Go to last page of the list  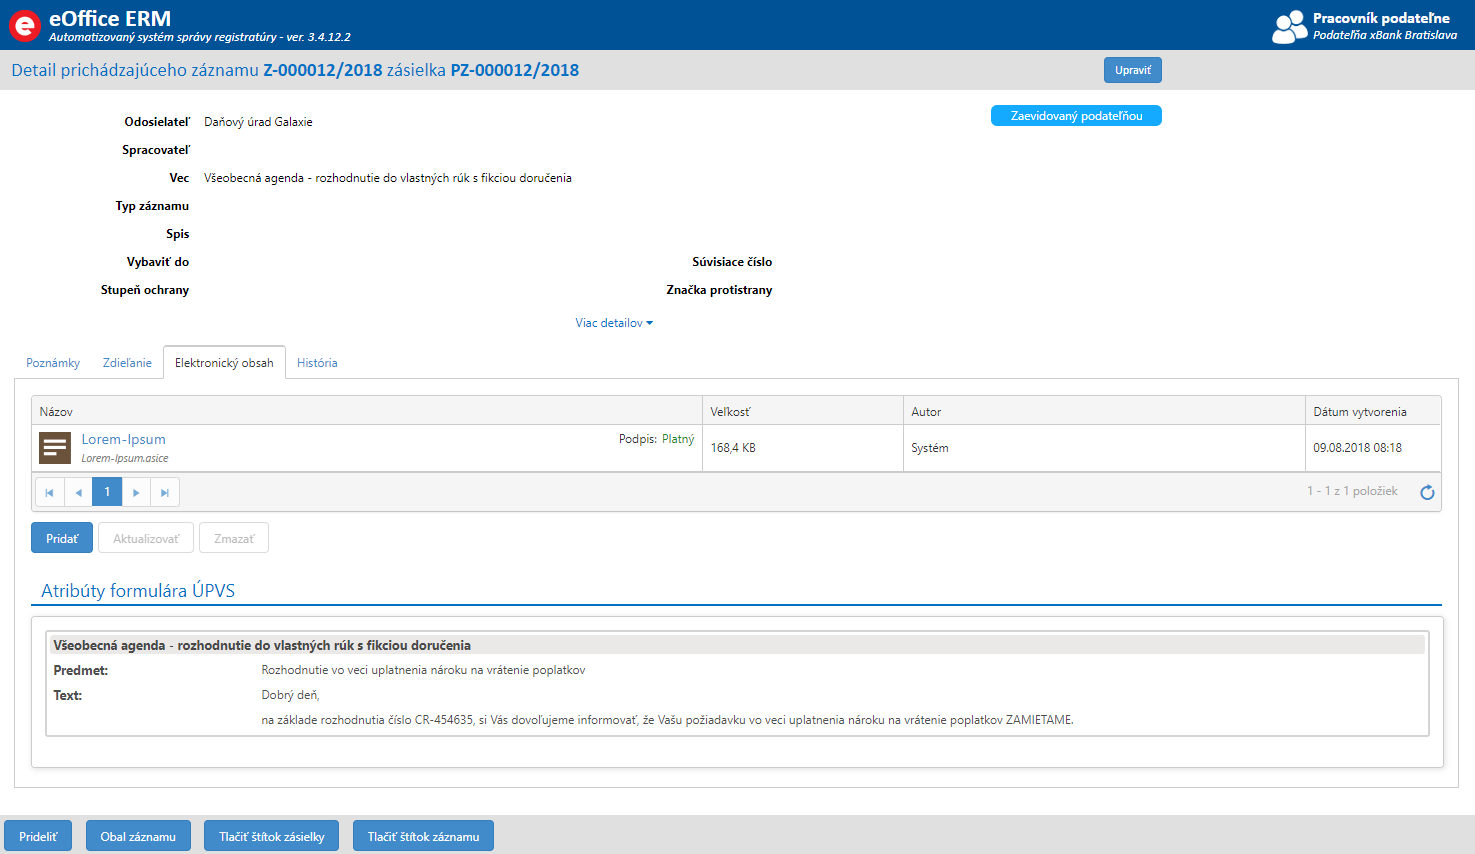pos(165,492)
